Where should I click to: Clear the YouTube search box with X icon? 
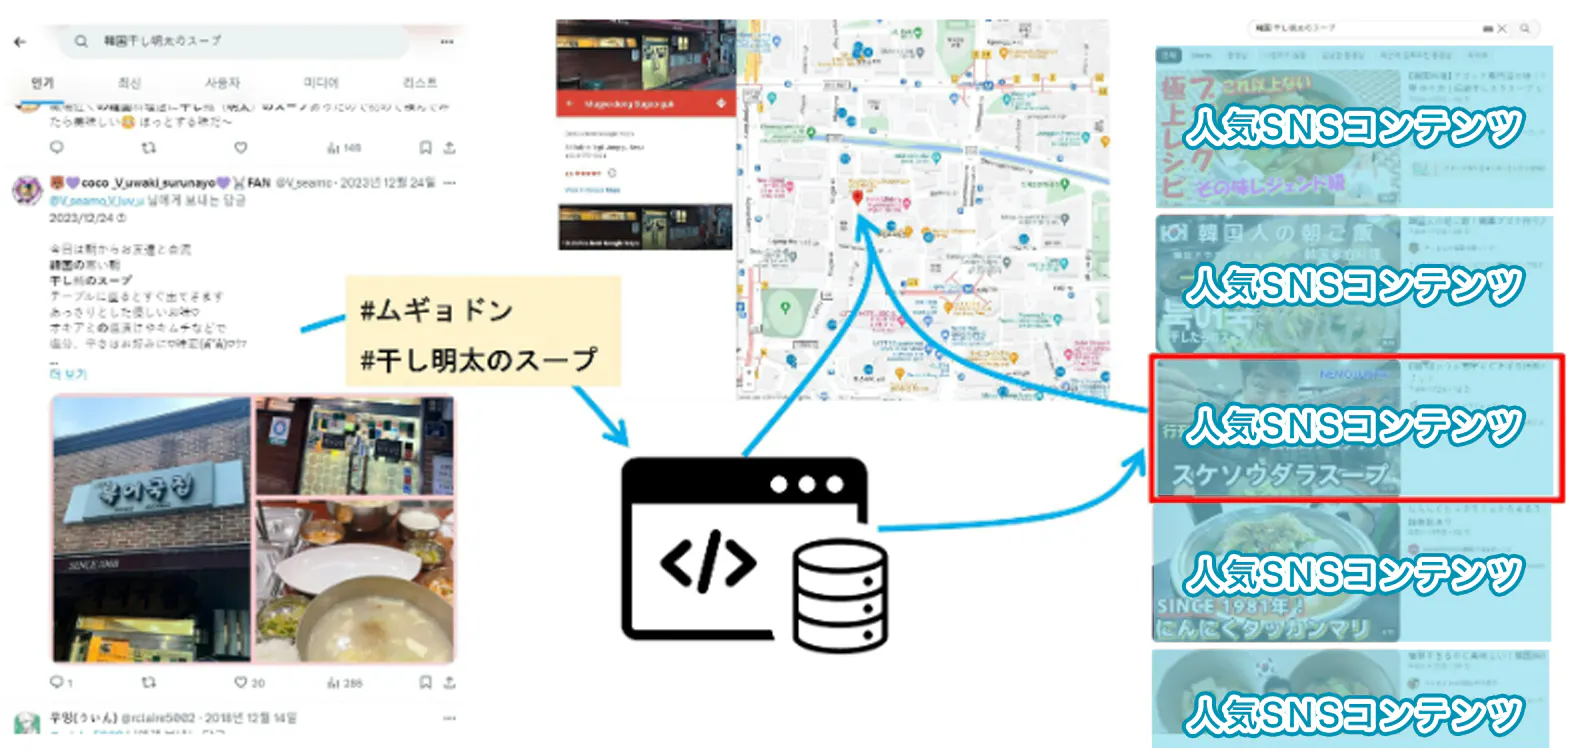click(1501, 29)
